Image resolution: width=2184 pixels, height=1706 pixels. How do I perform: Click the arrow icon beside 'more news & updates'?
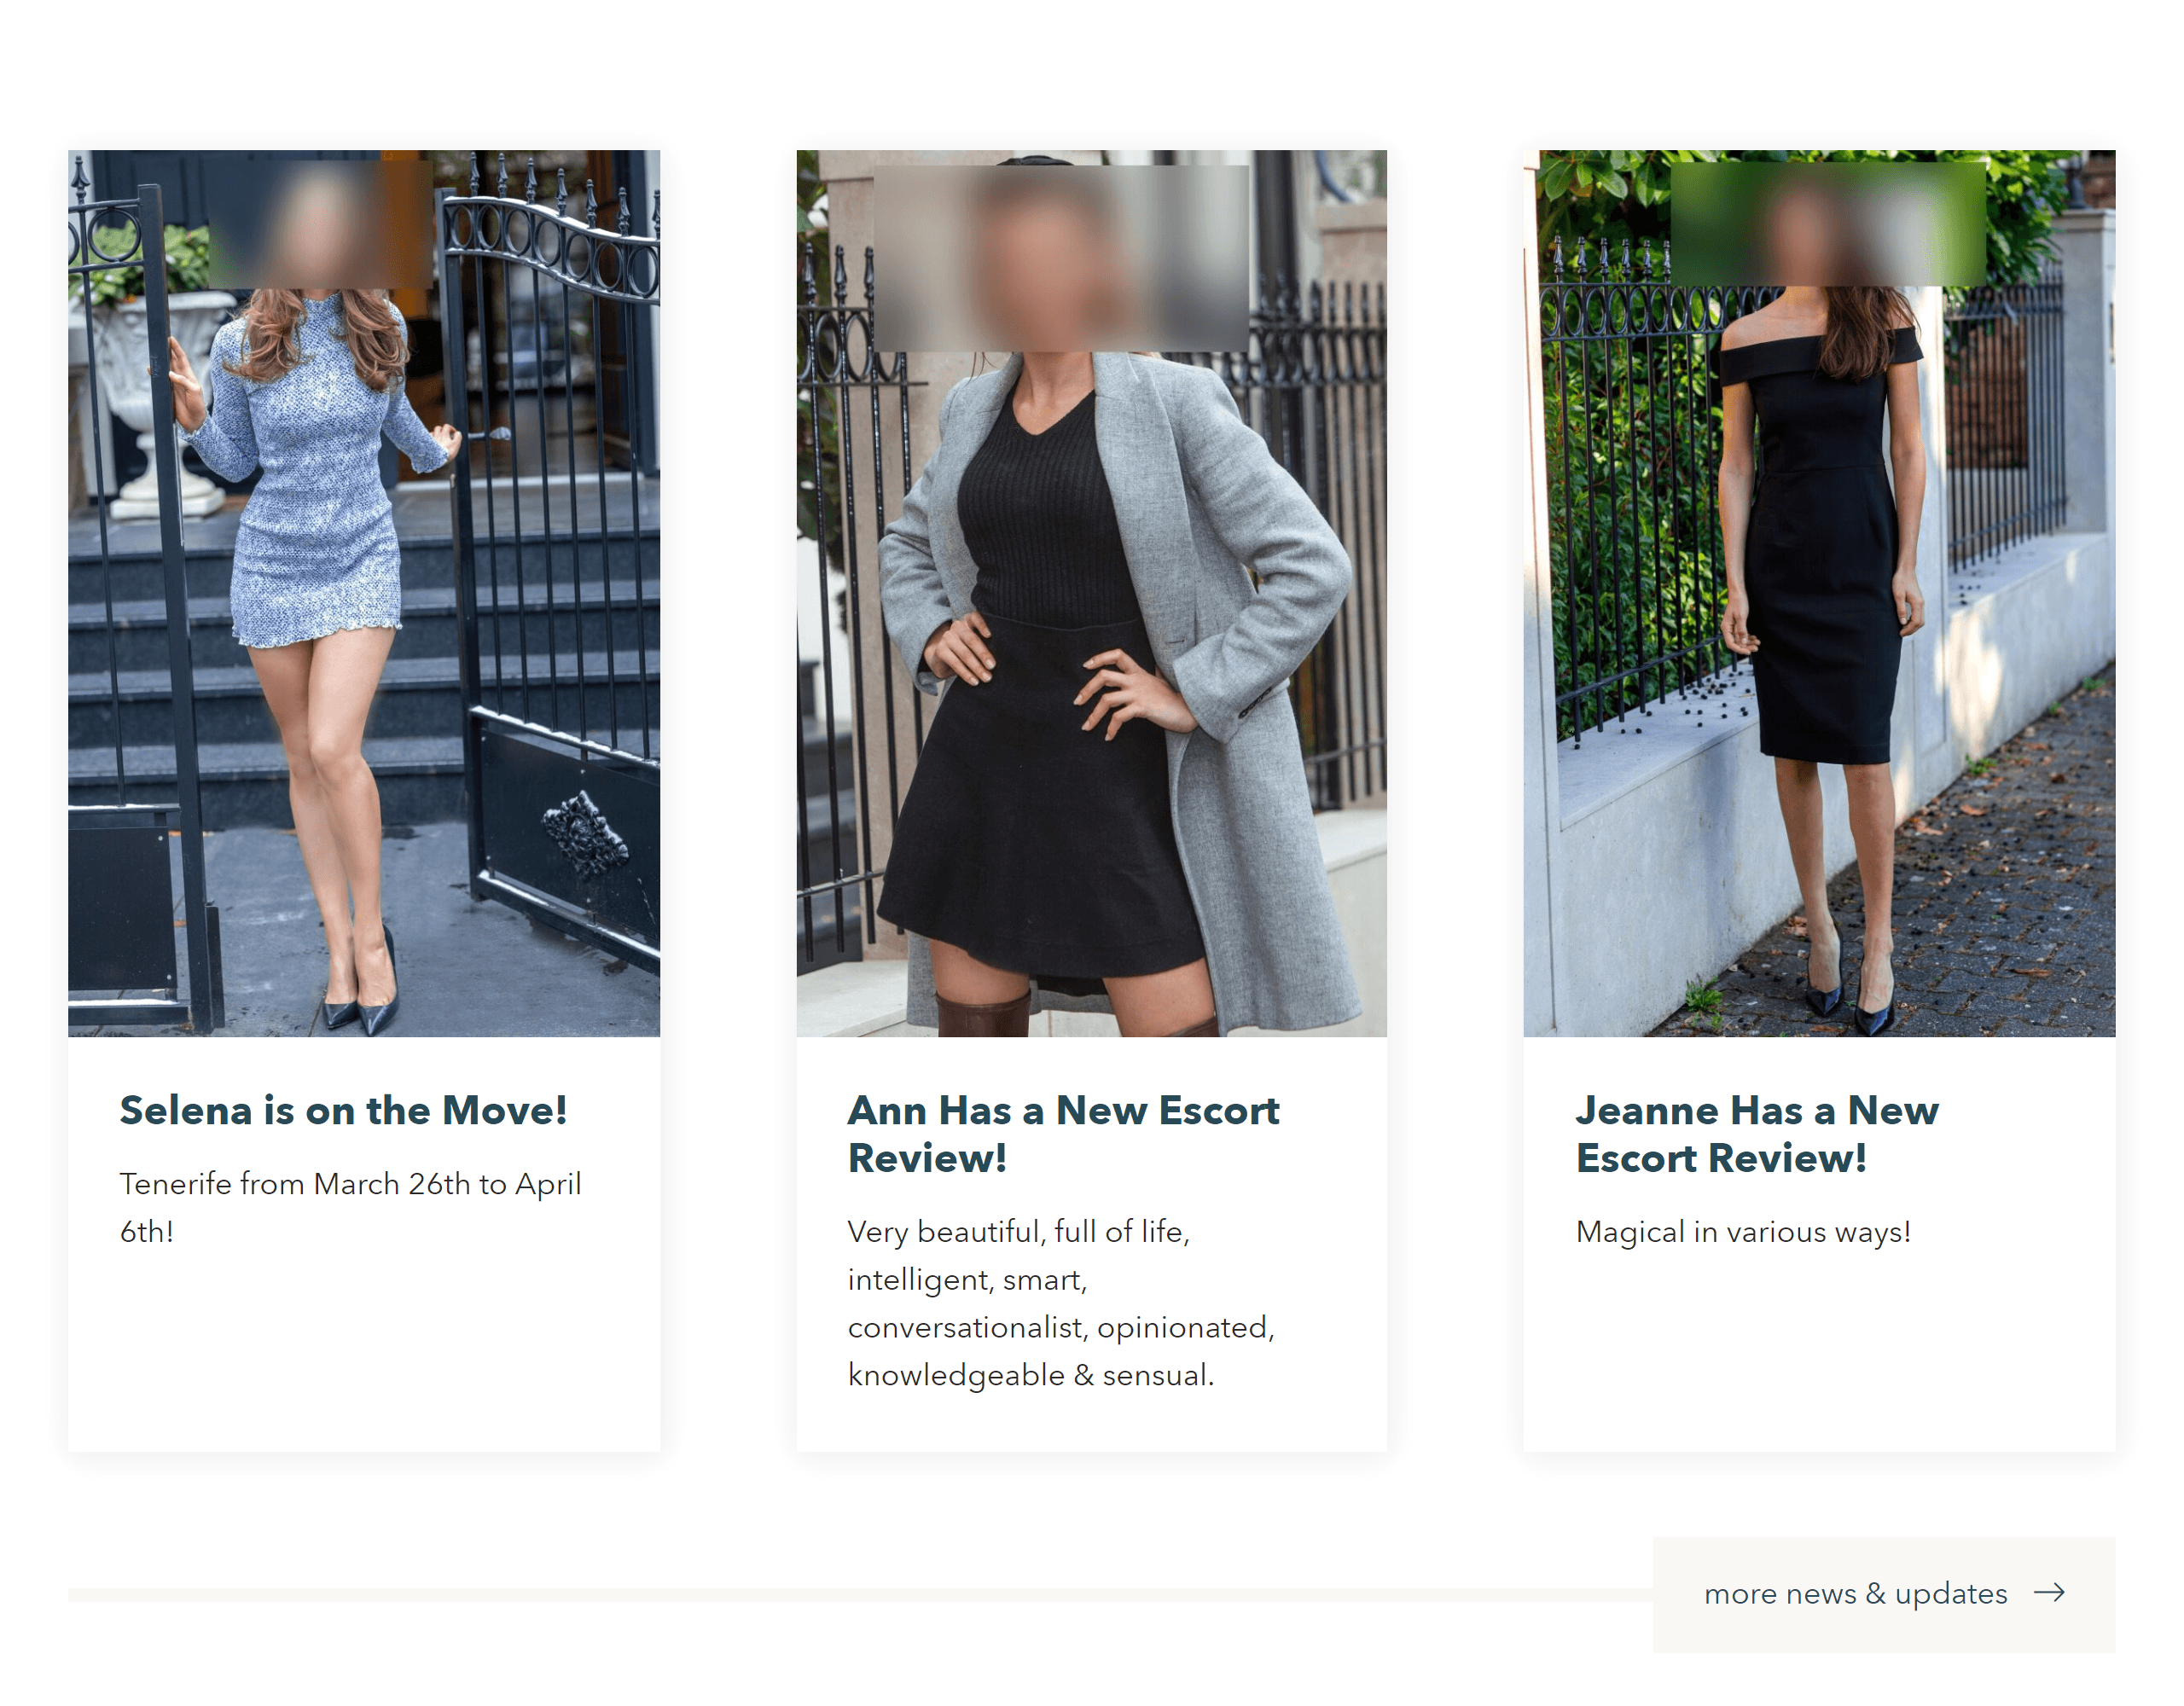[2049, 1593]
